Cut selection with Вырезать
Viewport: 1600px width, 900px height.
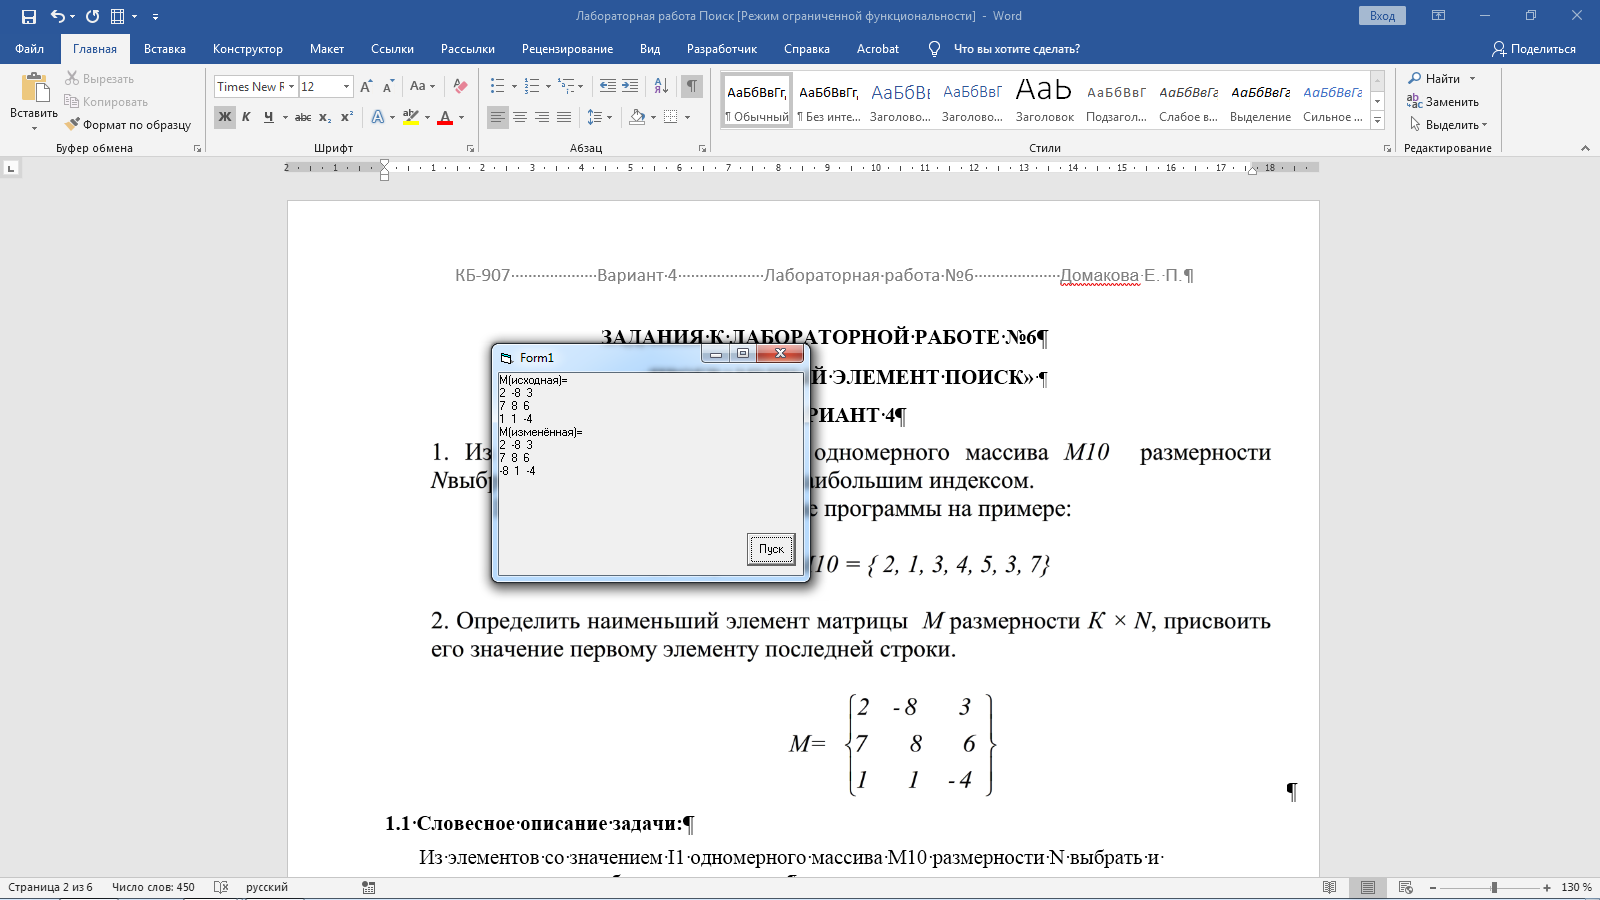coord(99,78)
